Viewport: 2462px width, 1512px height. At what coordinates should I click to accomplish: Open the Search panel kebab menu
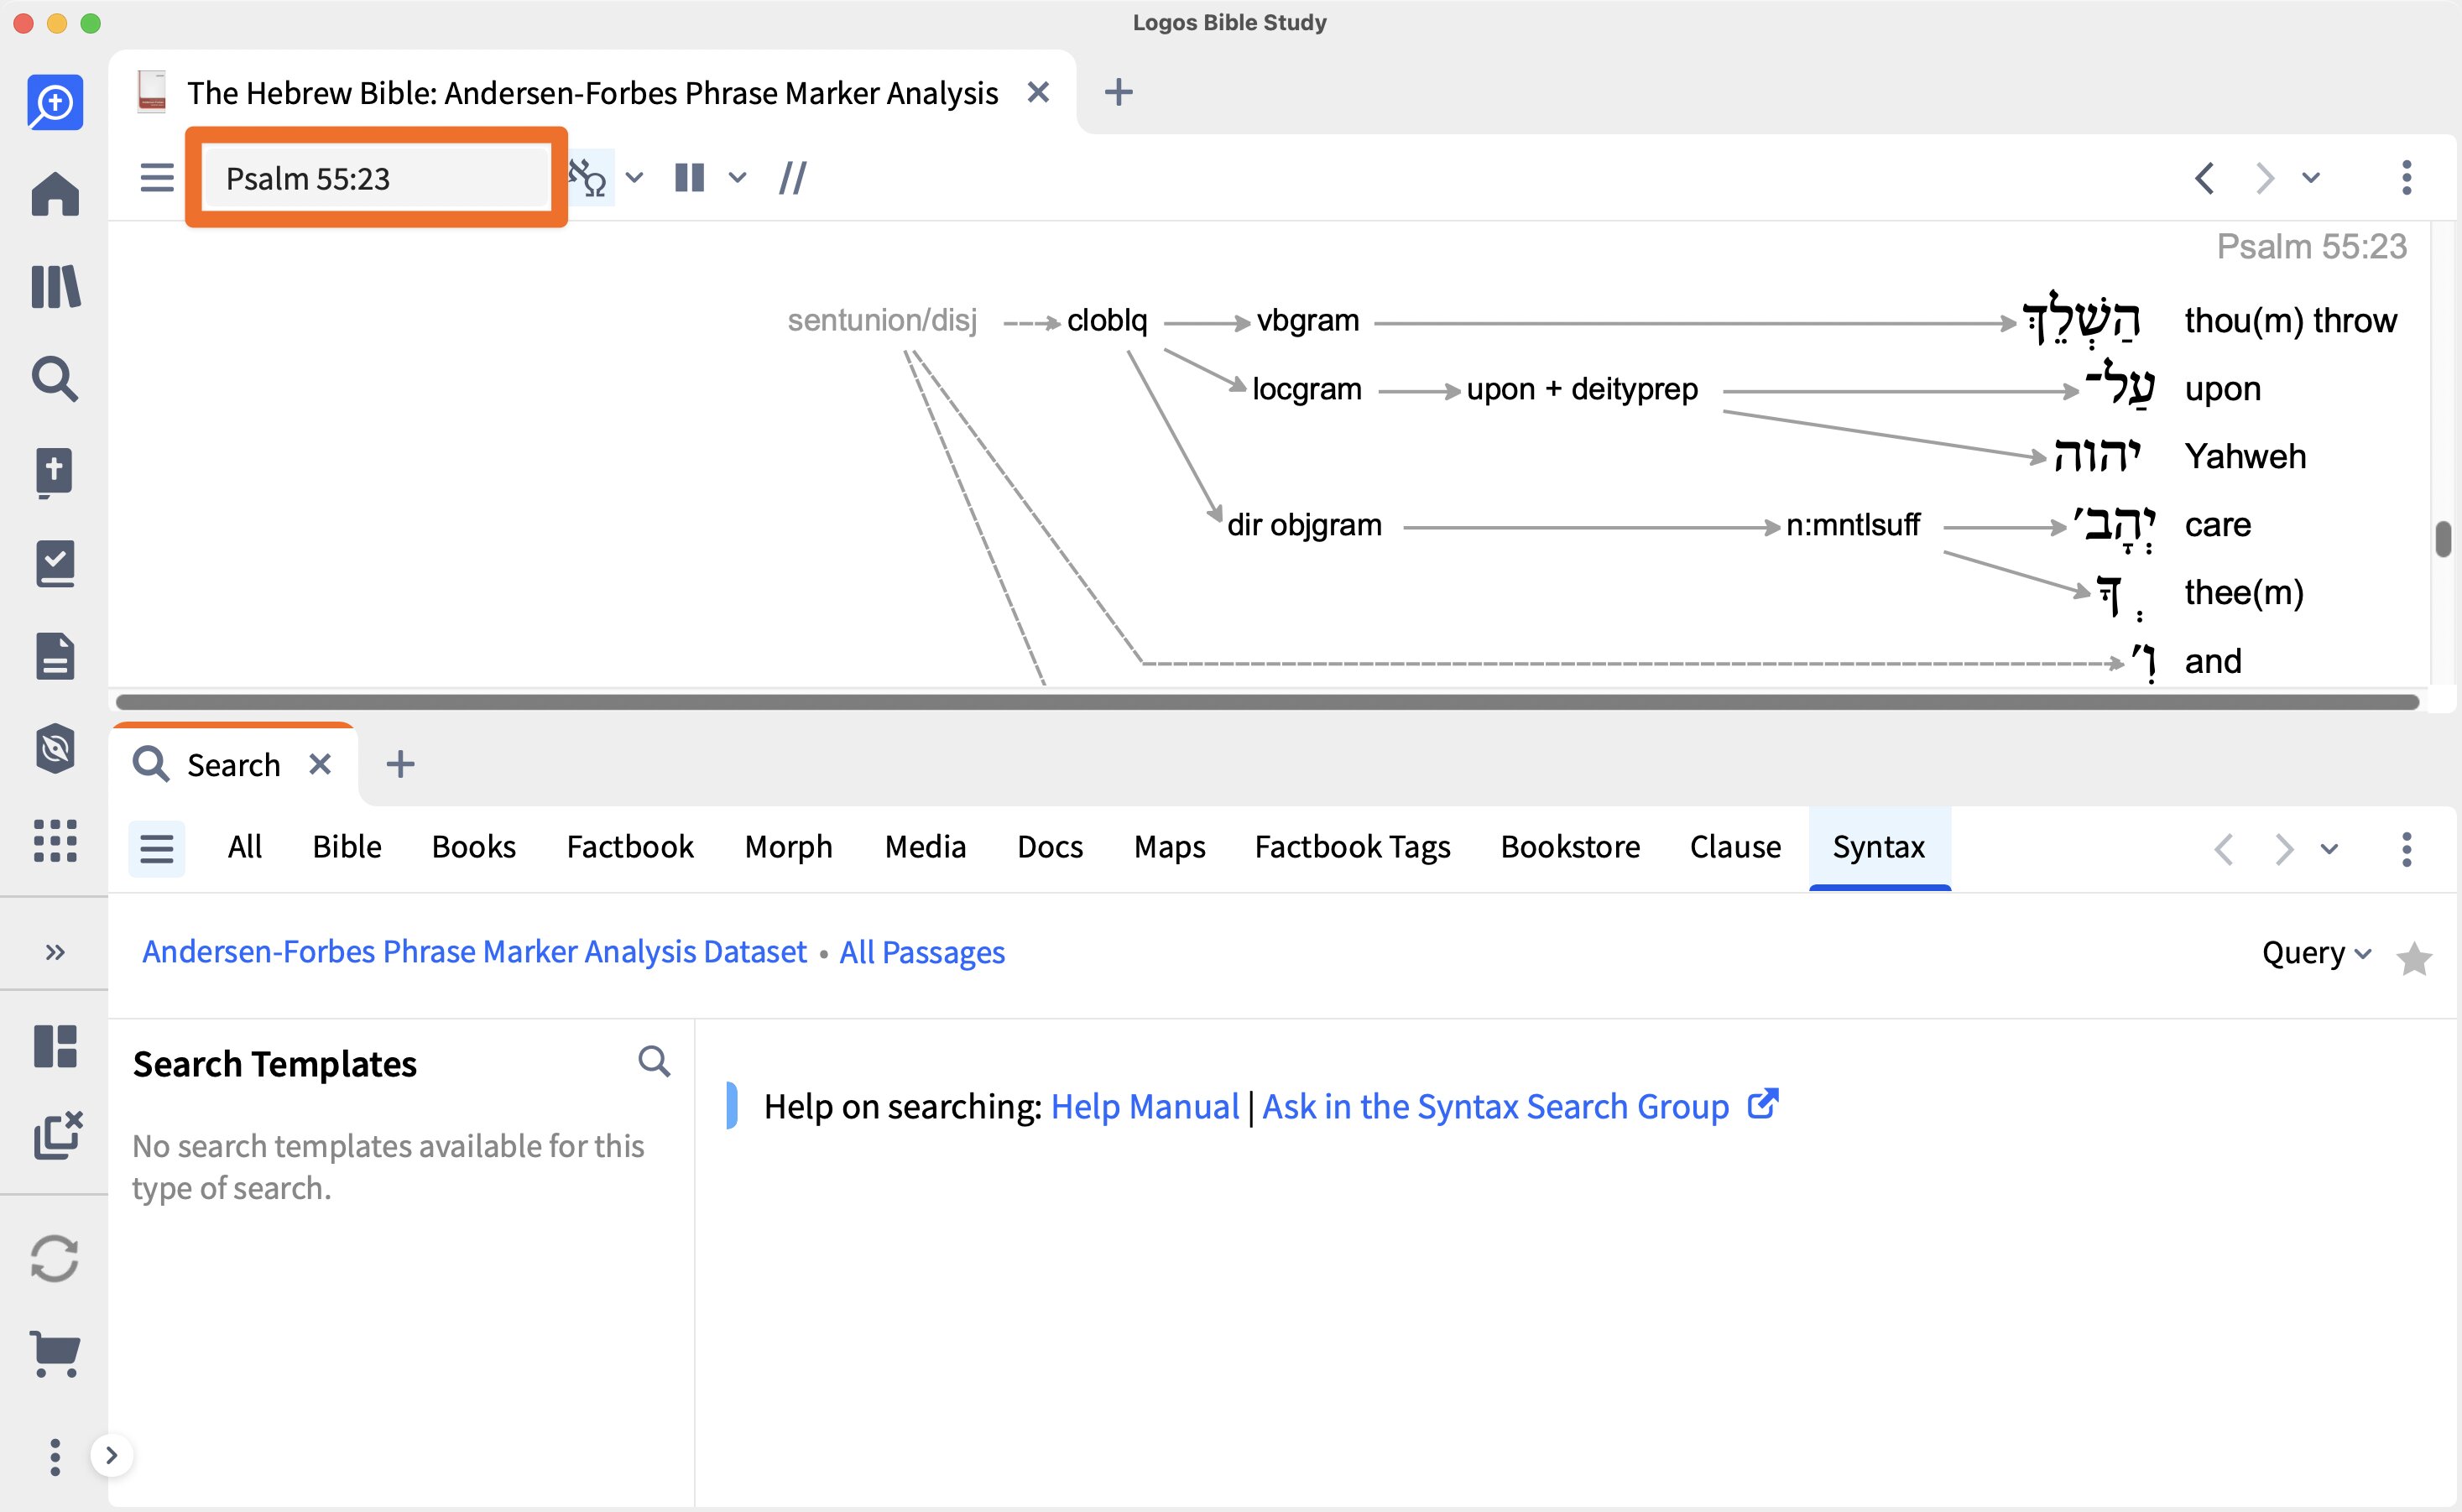[x=2406, y=849]
